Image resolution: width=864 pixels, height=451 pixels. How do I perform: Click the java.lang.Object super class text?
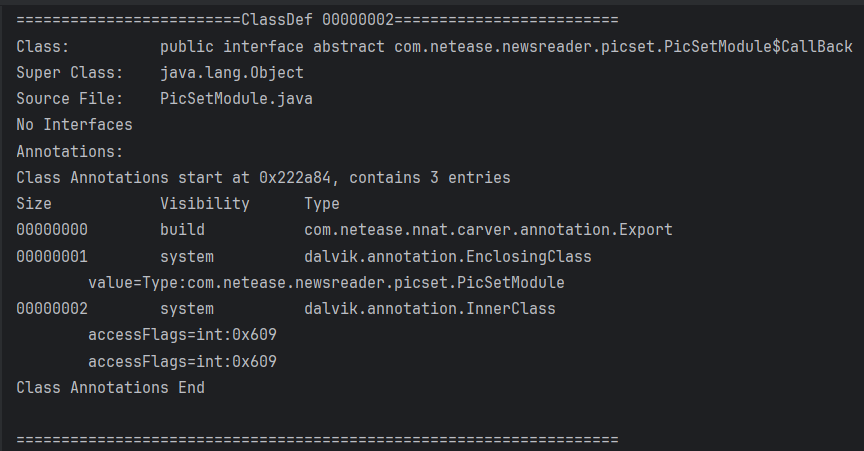(232, 73)
